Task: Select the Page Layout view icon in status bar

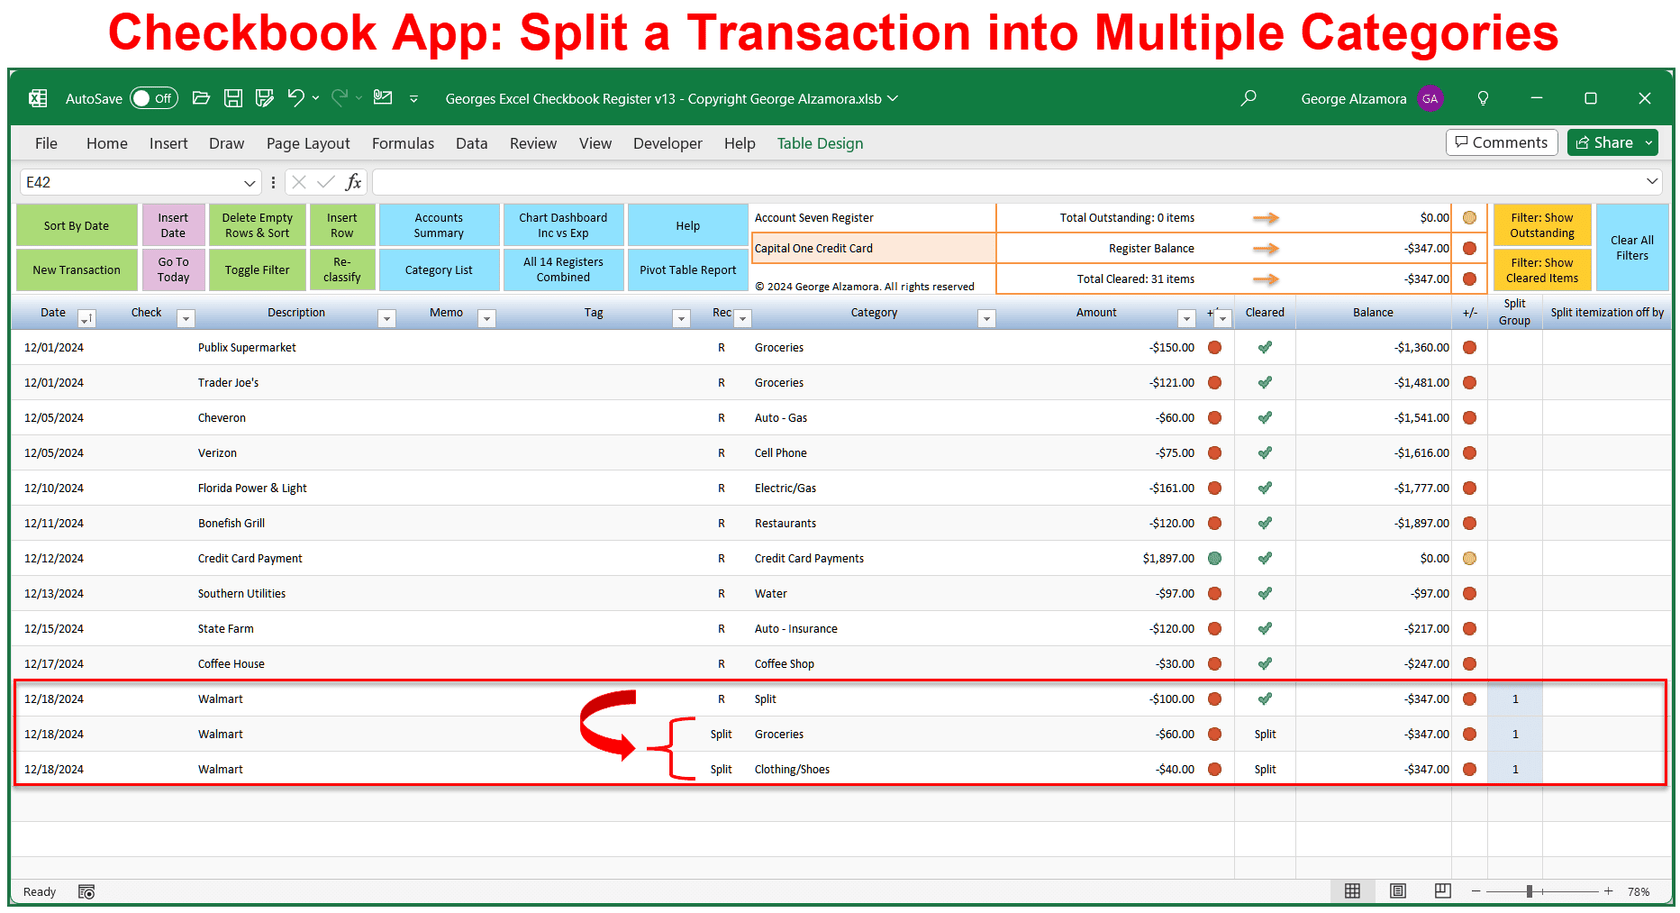Action: [x=1397, y=891]
